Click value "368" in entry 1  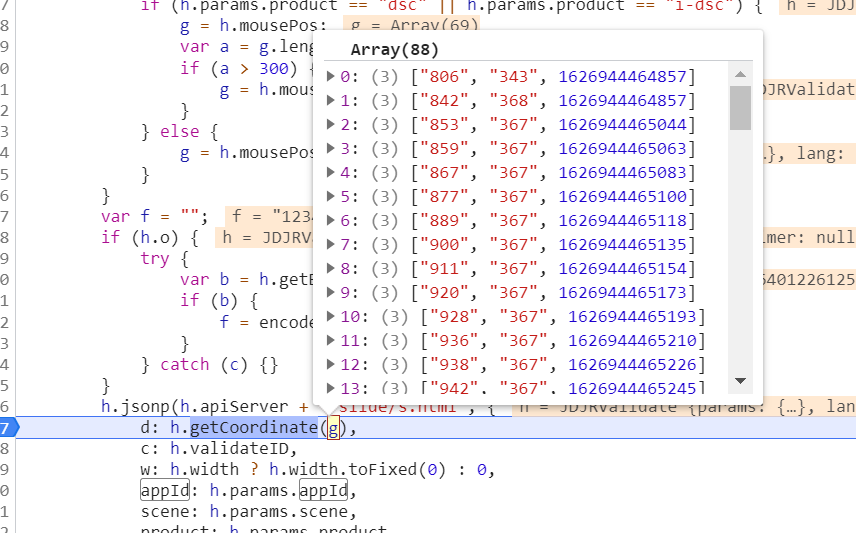513,100
